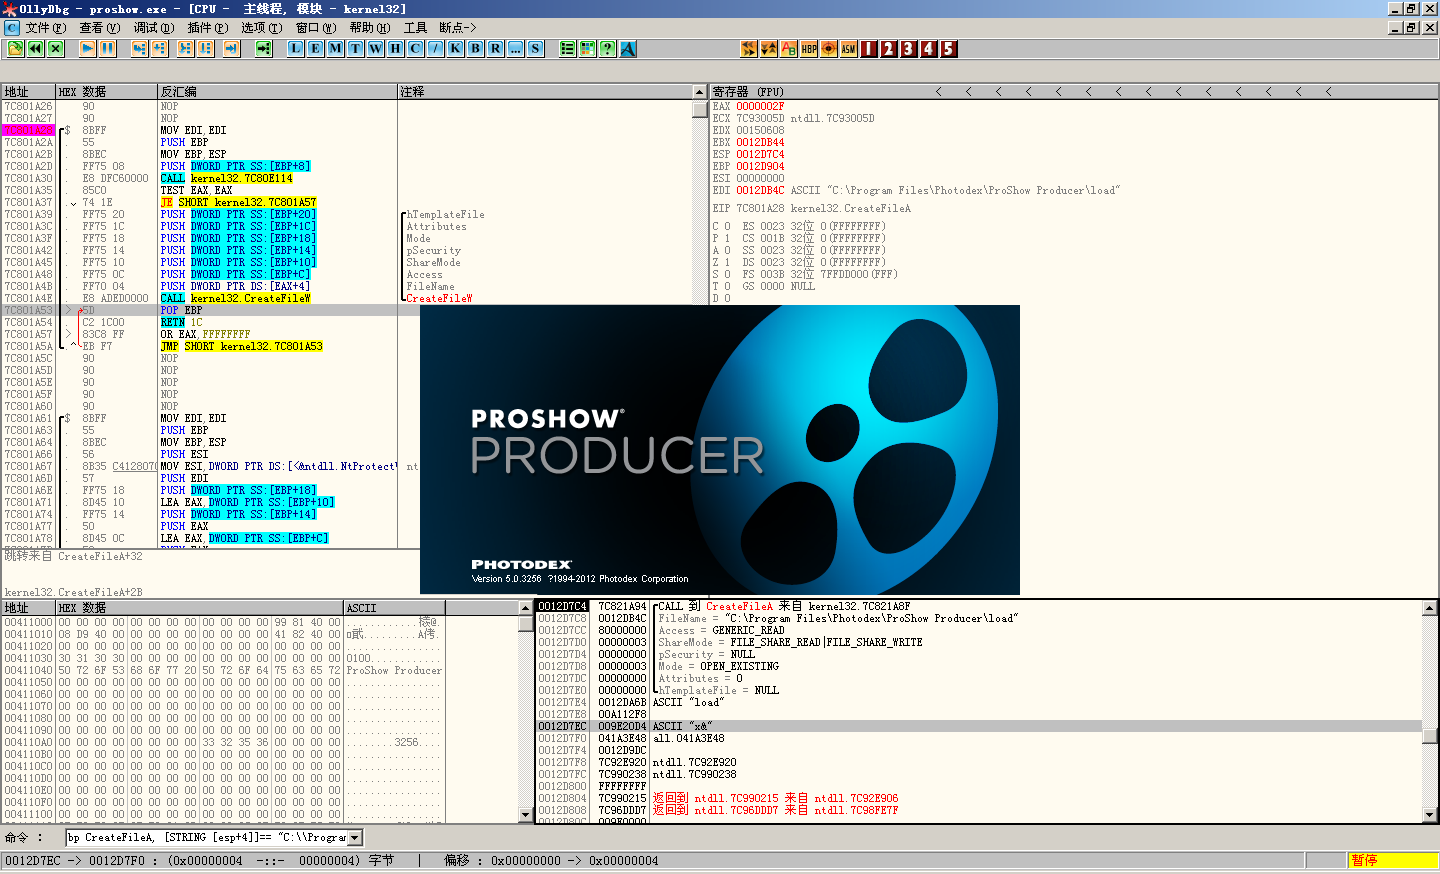Open the 查看(V) menu
The width and height of the screenshot is (1440, 874).
pos(99,28)
